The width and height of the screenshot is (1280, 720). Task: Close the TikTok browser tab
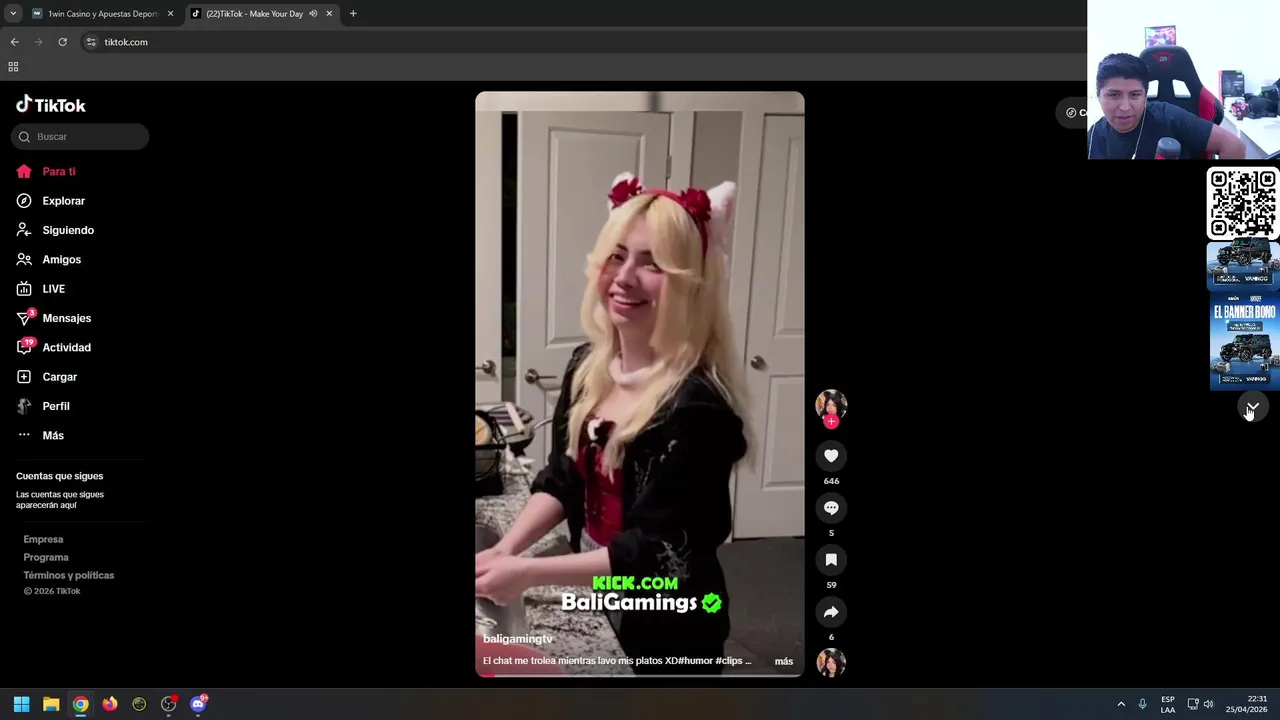point(329,14)
